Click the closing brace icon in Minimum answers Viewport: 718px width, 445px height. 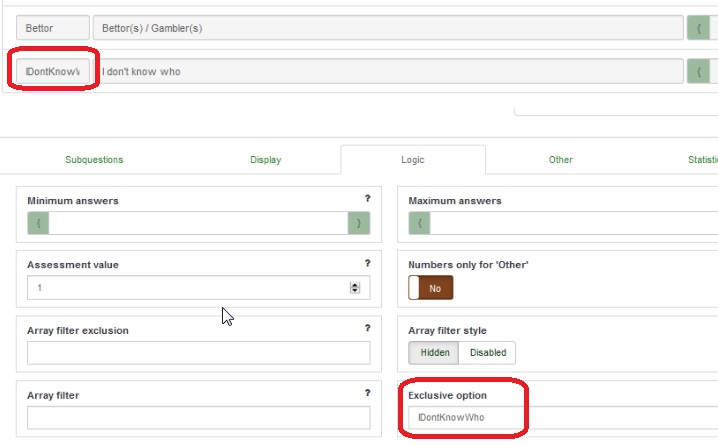358,224
